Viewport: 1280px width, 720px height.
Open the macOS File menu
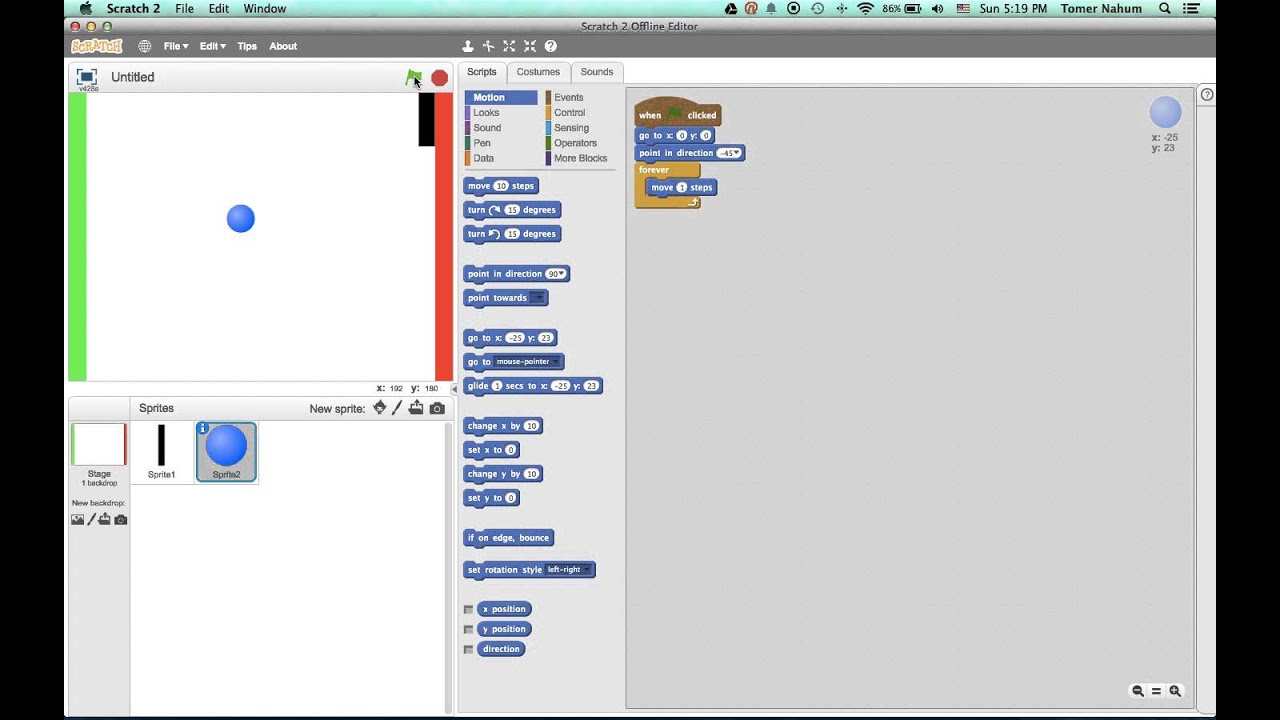184,8
